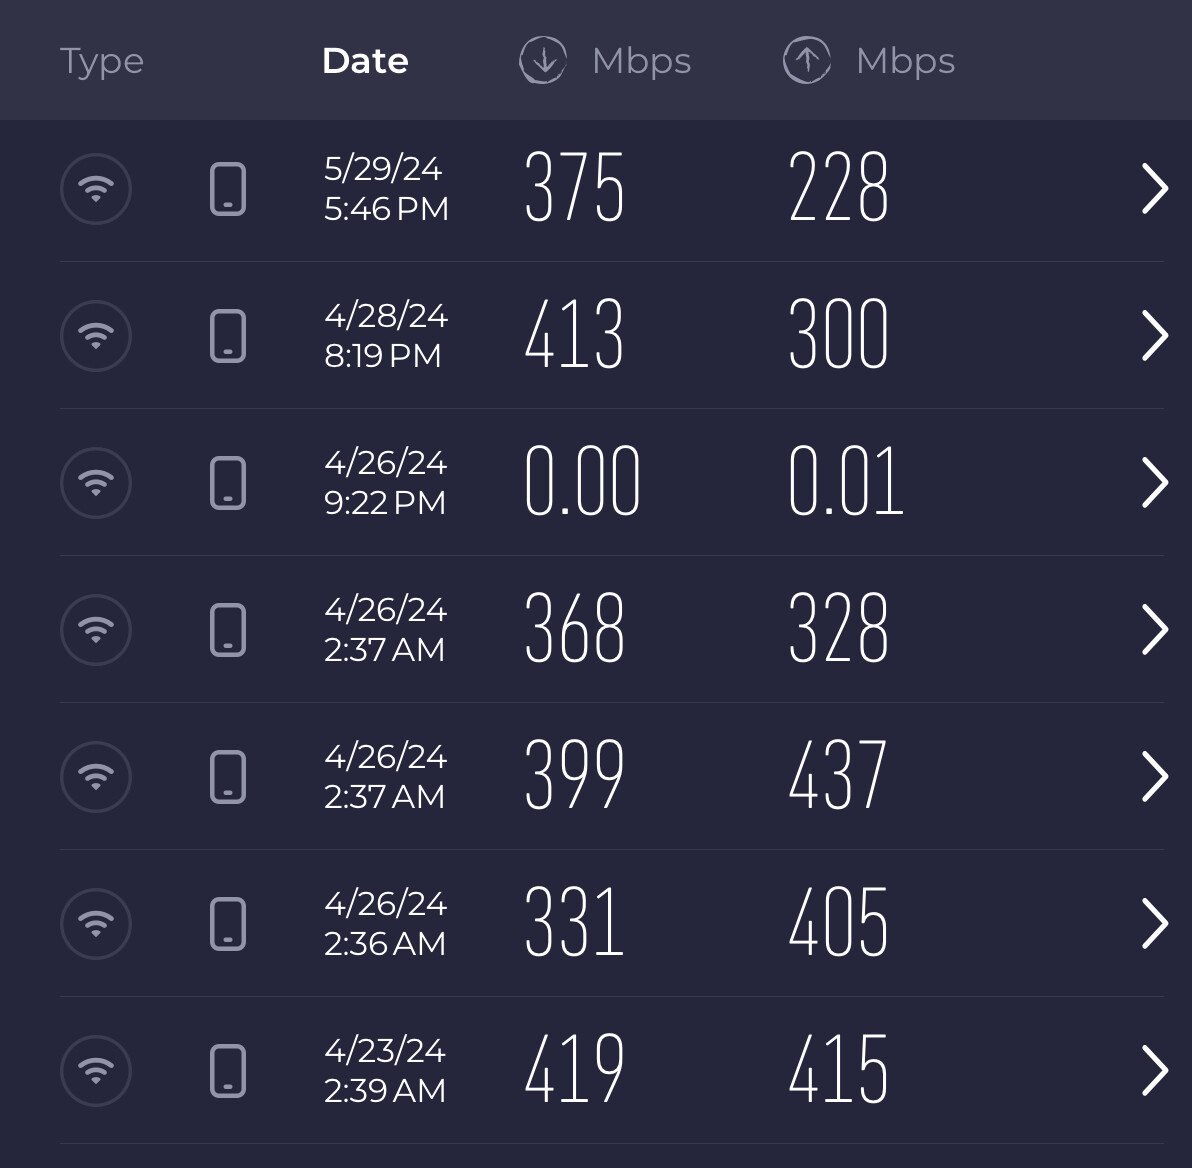1192x1168 pixels.
Task: Click download arrow icon in header
Action: tap(543, 61)
